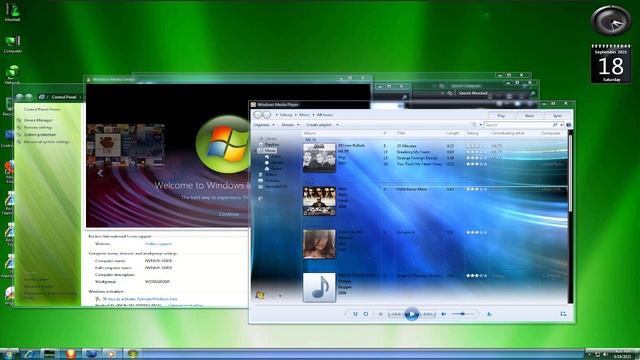Screen dimensions: 640x360
Task: Toggle repeat in Media Player controls
Action: click(x=366, y=314)
